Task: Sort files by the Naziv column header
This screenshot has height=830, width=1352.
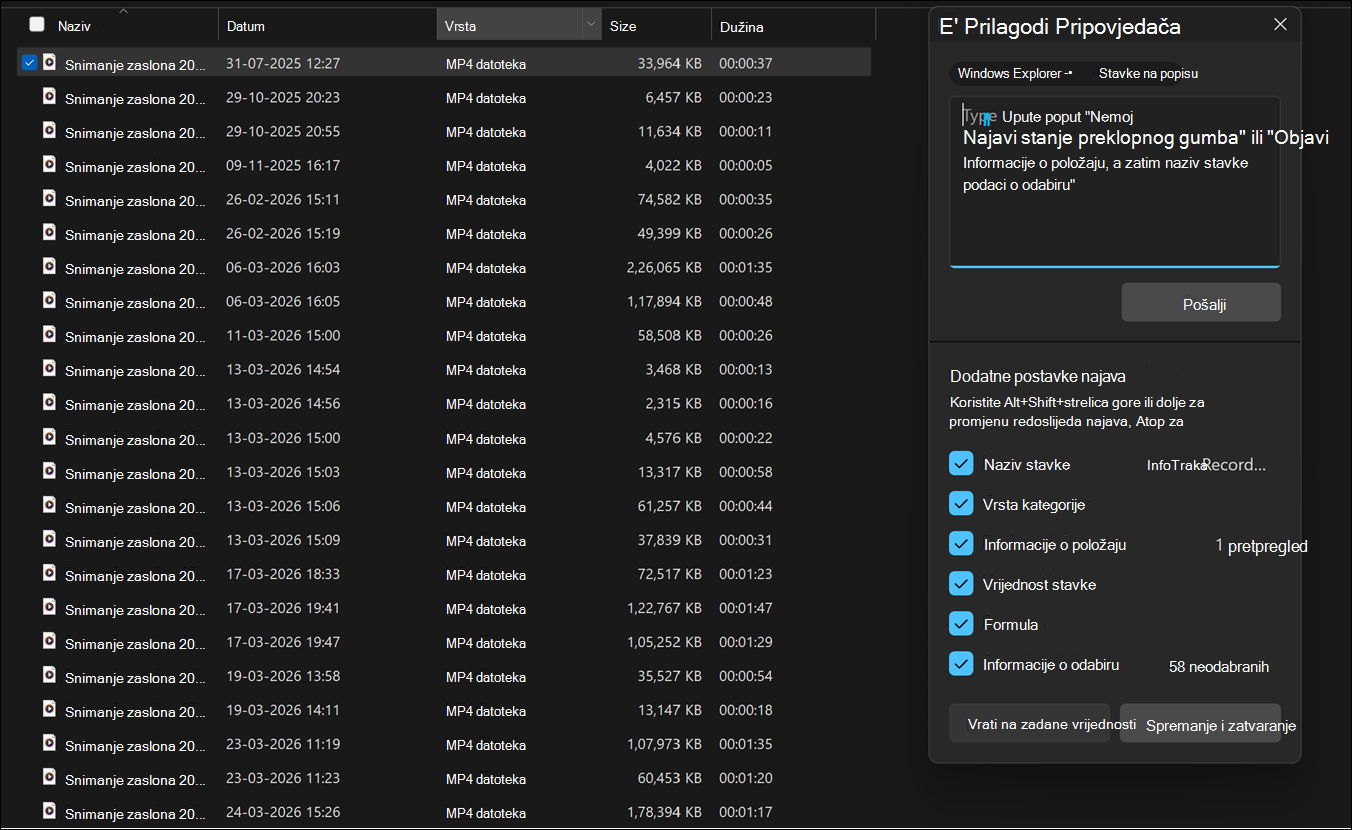Action: point(74,26)
